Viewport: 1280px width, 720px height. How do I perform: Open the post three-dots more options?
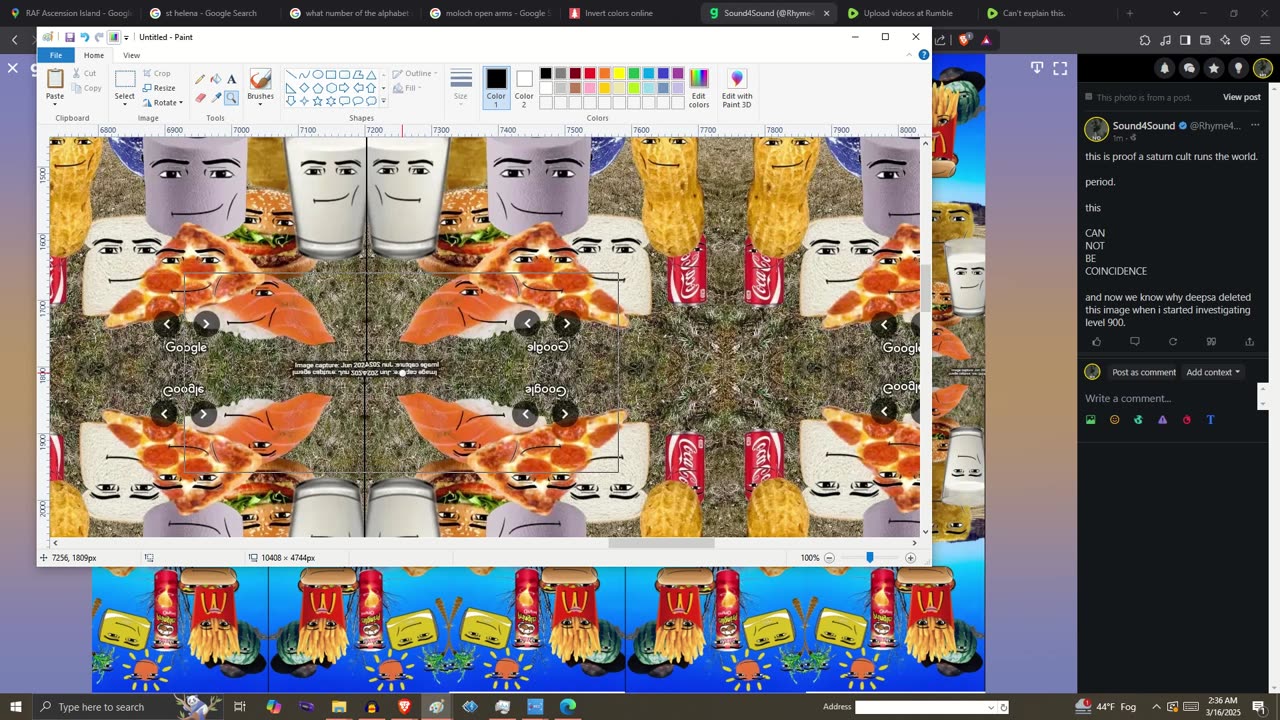click(x=1255, y=126)
